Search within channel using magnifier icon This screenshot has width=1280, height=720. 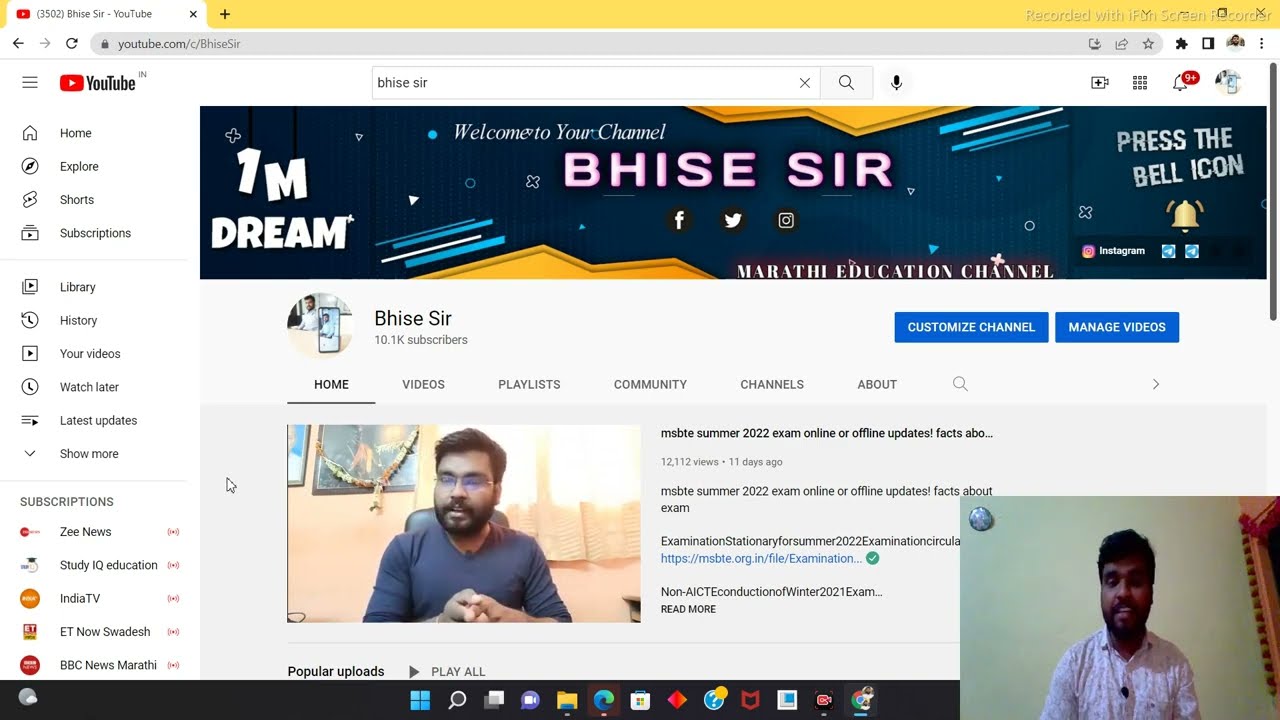(960, 384)
